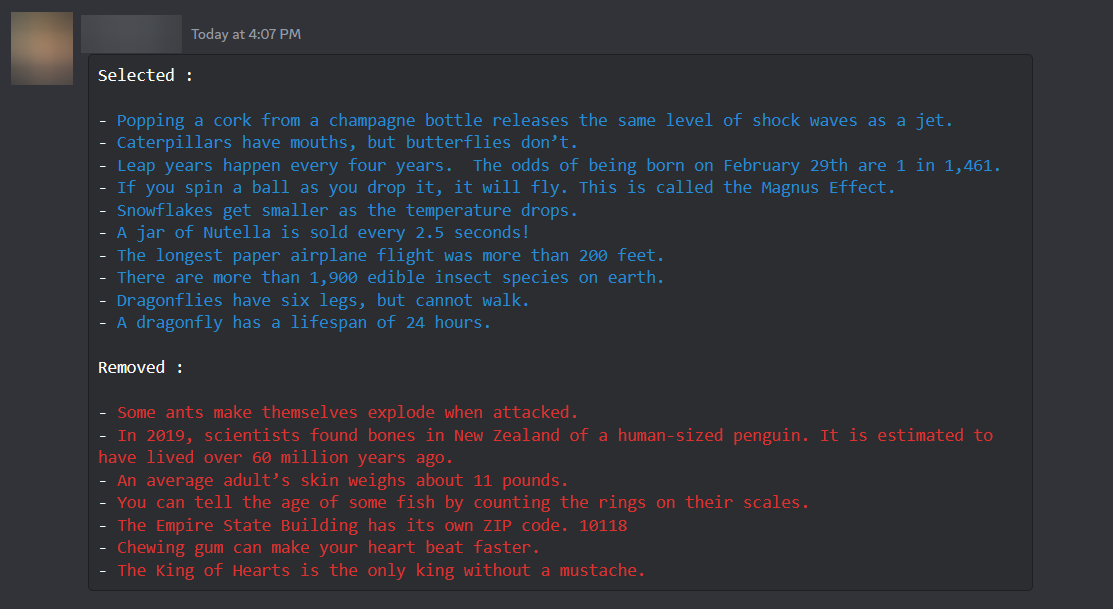Select the exploding ants fact

335,412
